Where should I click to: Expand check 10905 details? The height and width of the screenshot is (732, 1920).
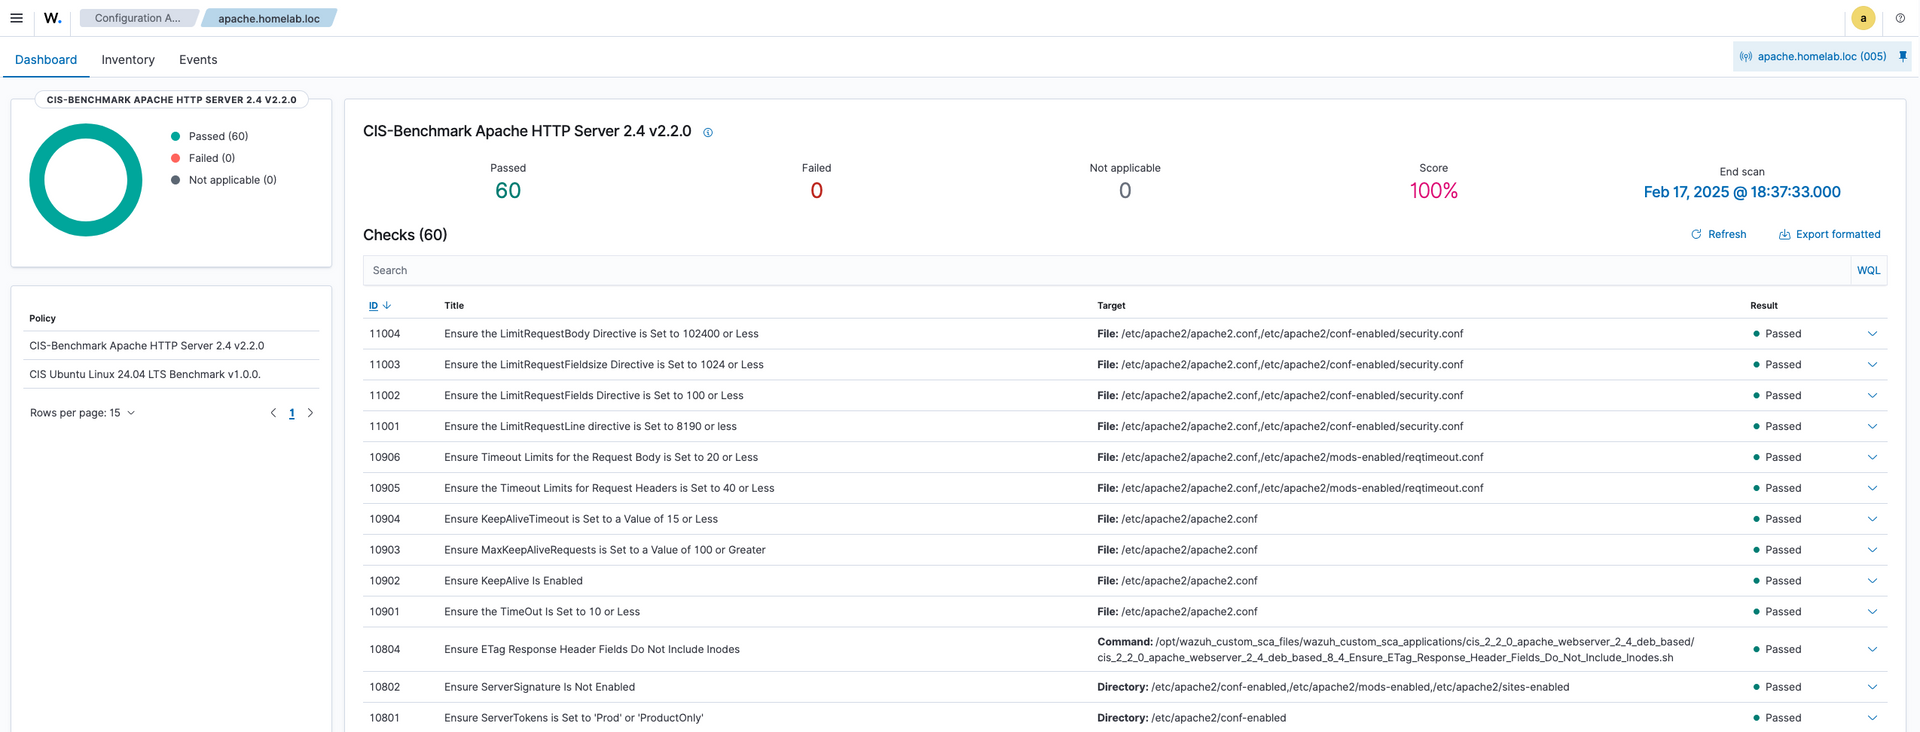tap(1872, 488)
